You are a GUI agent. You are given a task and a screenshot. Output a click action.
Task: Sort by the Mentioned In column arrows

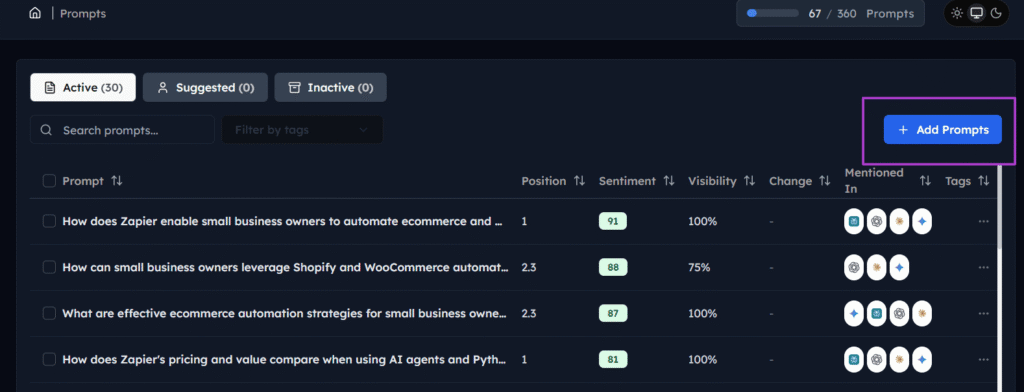click(x=925, y=181)
